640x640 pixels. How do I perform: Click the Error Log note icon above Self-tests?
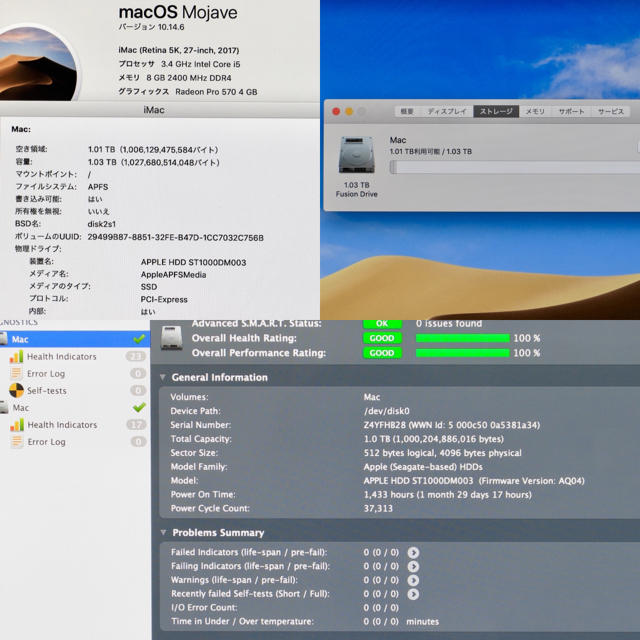16,373
